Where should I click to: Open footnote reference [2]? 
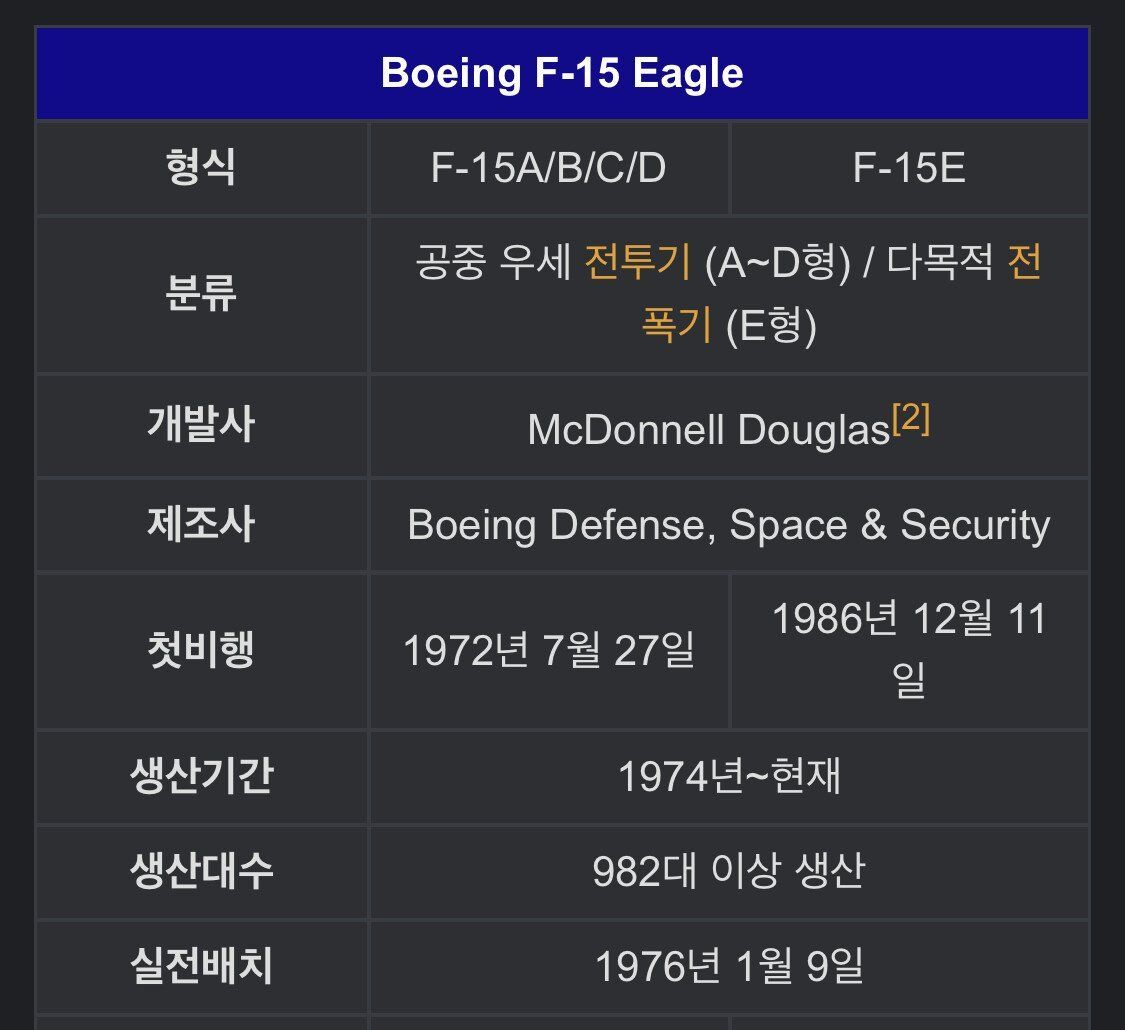910,422
